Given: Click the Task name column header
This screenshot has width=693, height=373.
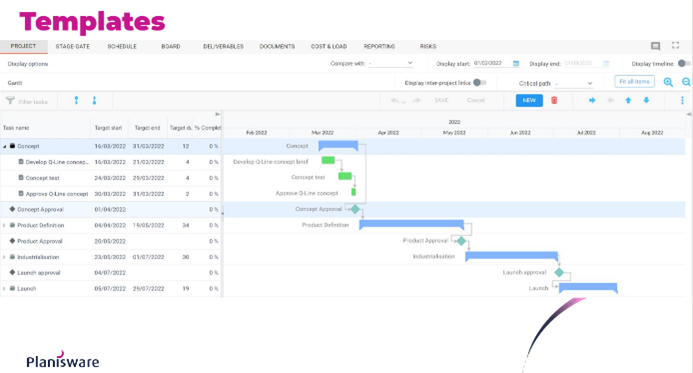Looking at the screenshot, I should [16, 128].
